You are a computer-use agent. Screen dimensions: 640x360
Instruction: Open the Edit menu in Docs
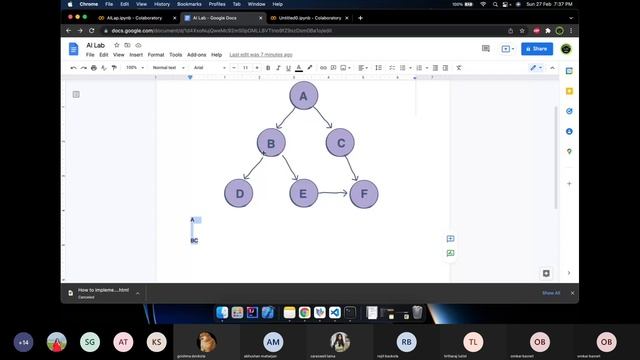[x=104, y=55]
